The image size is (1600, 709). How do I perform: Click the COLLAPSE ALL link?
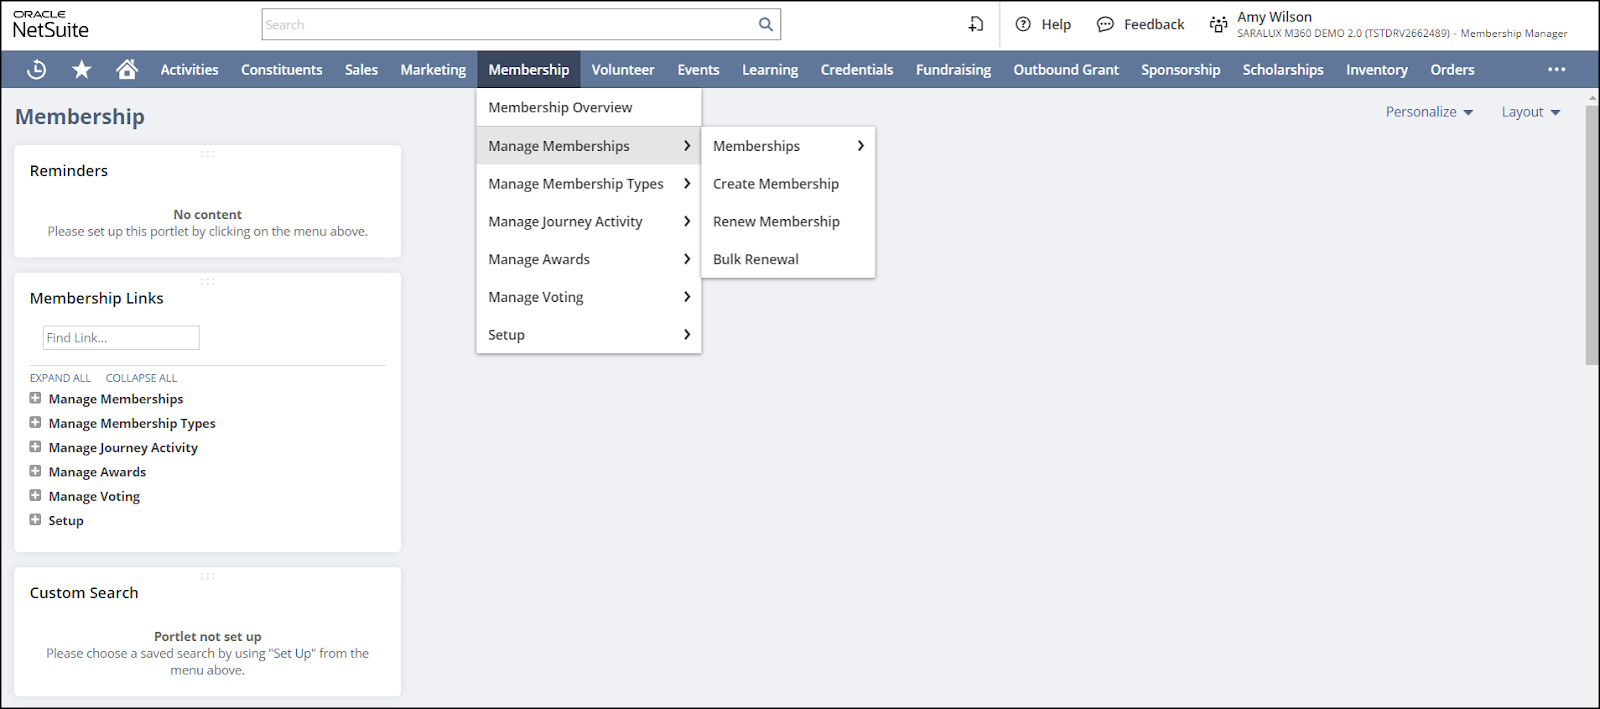pyautogui.click(x=141, y=378)
